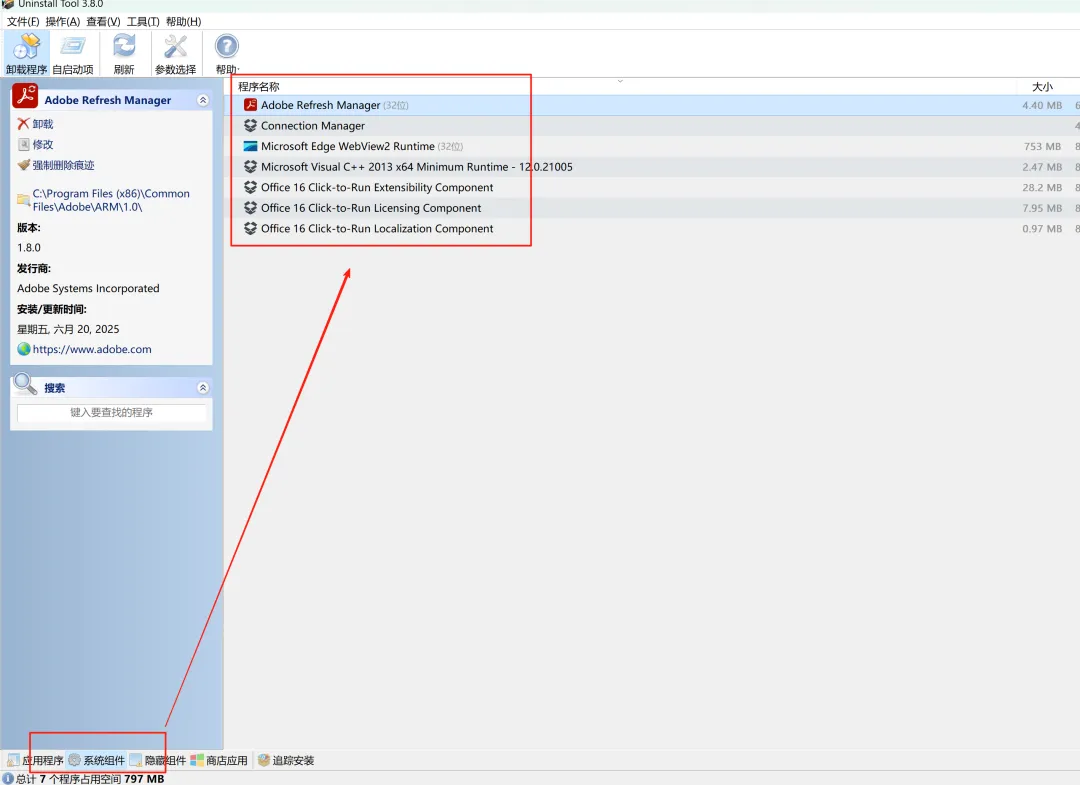Click the red X 卸载 icon
Viewport: 1080px width, 785px height.
[23, 123]
